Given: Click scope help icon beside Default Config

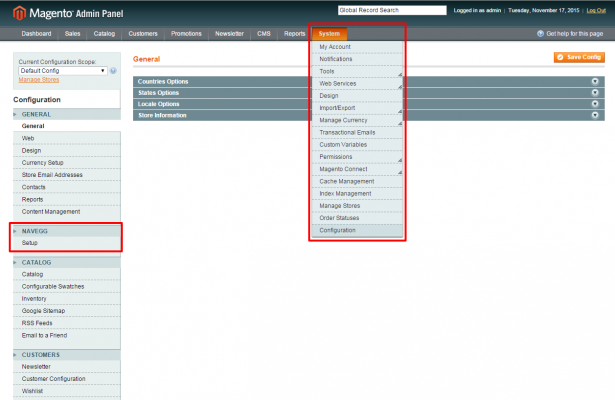Looking at the screenshot, I should coord(113,71).
